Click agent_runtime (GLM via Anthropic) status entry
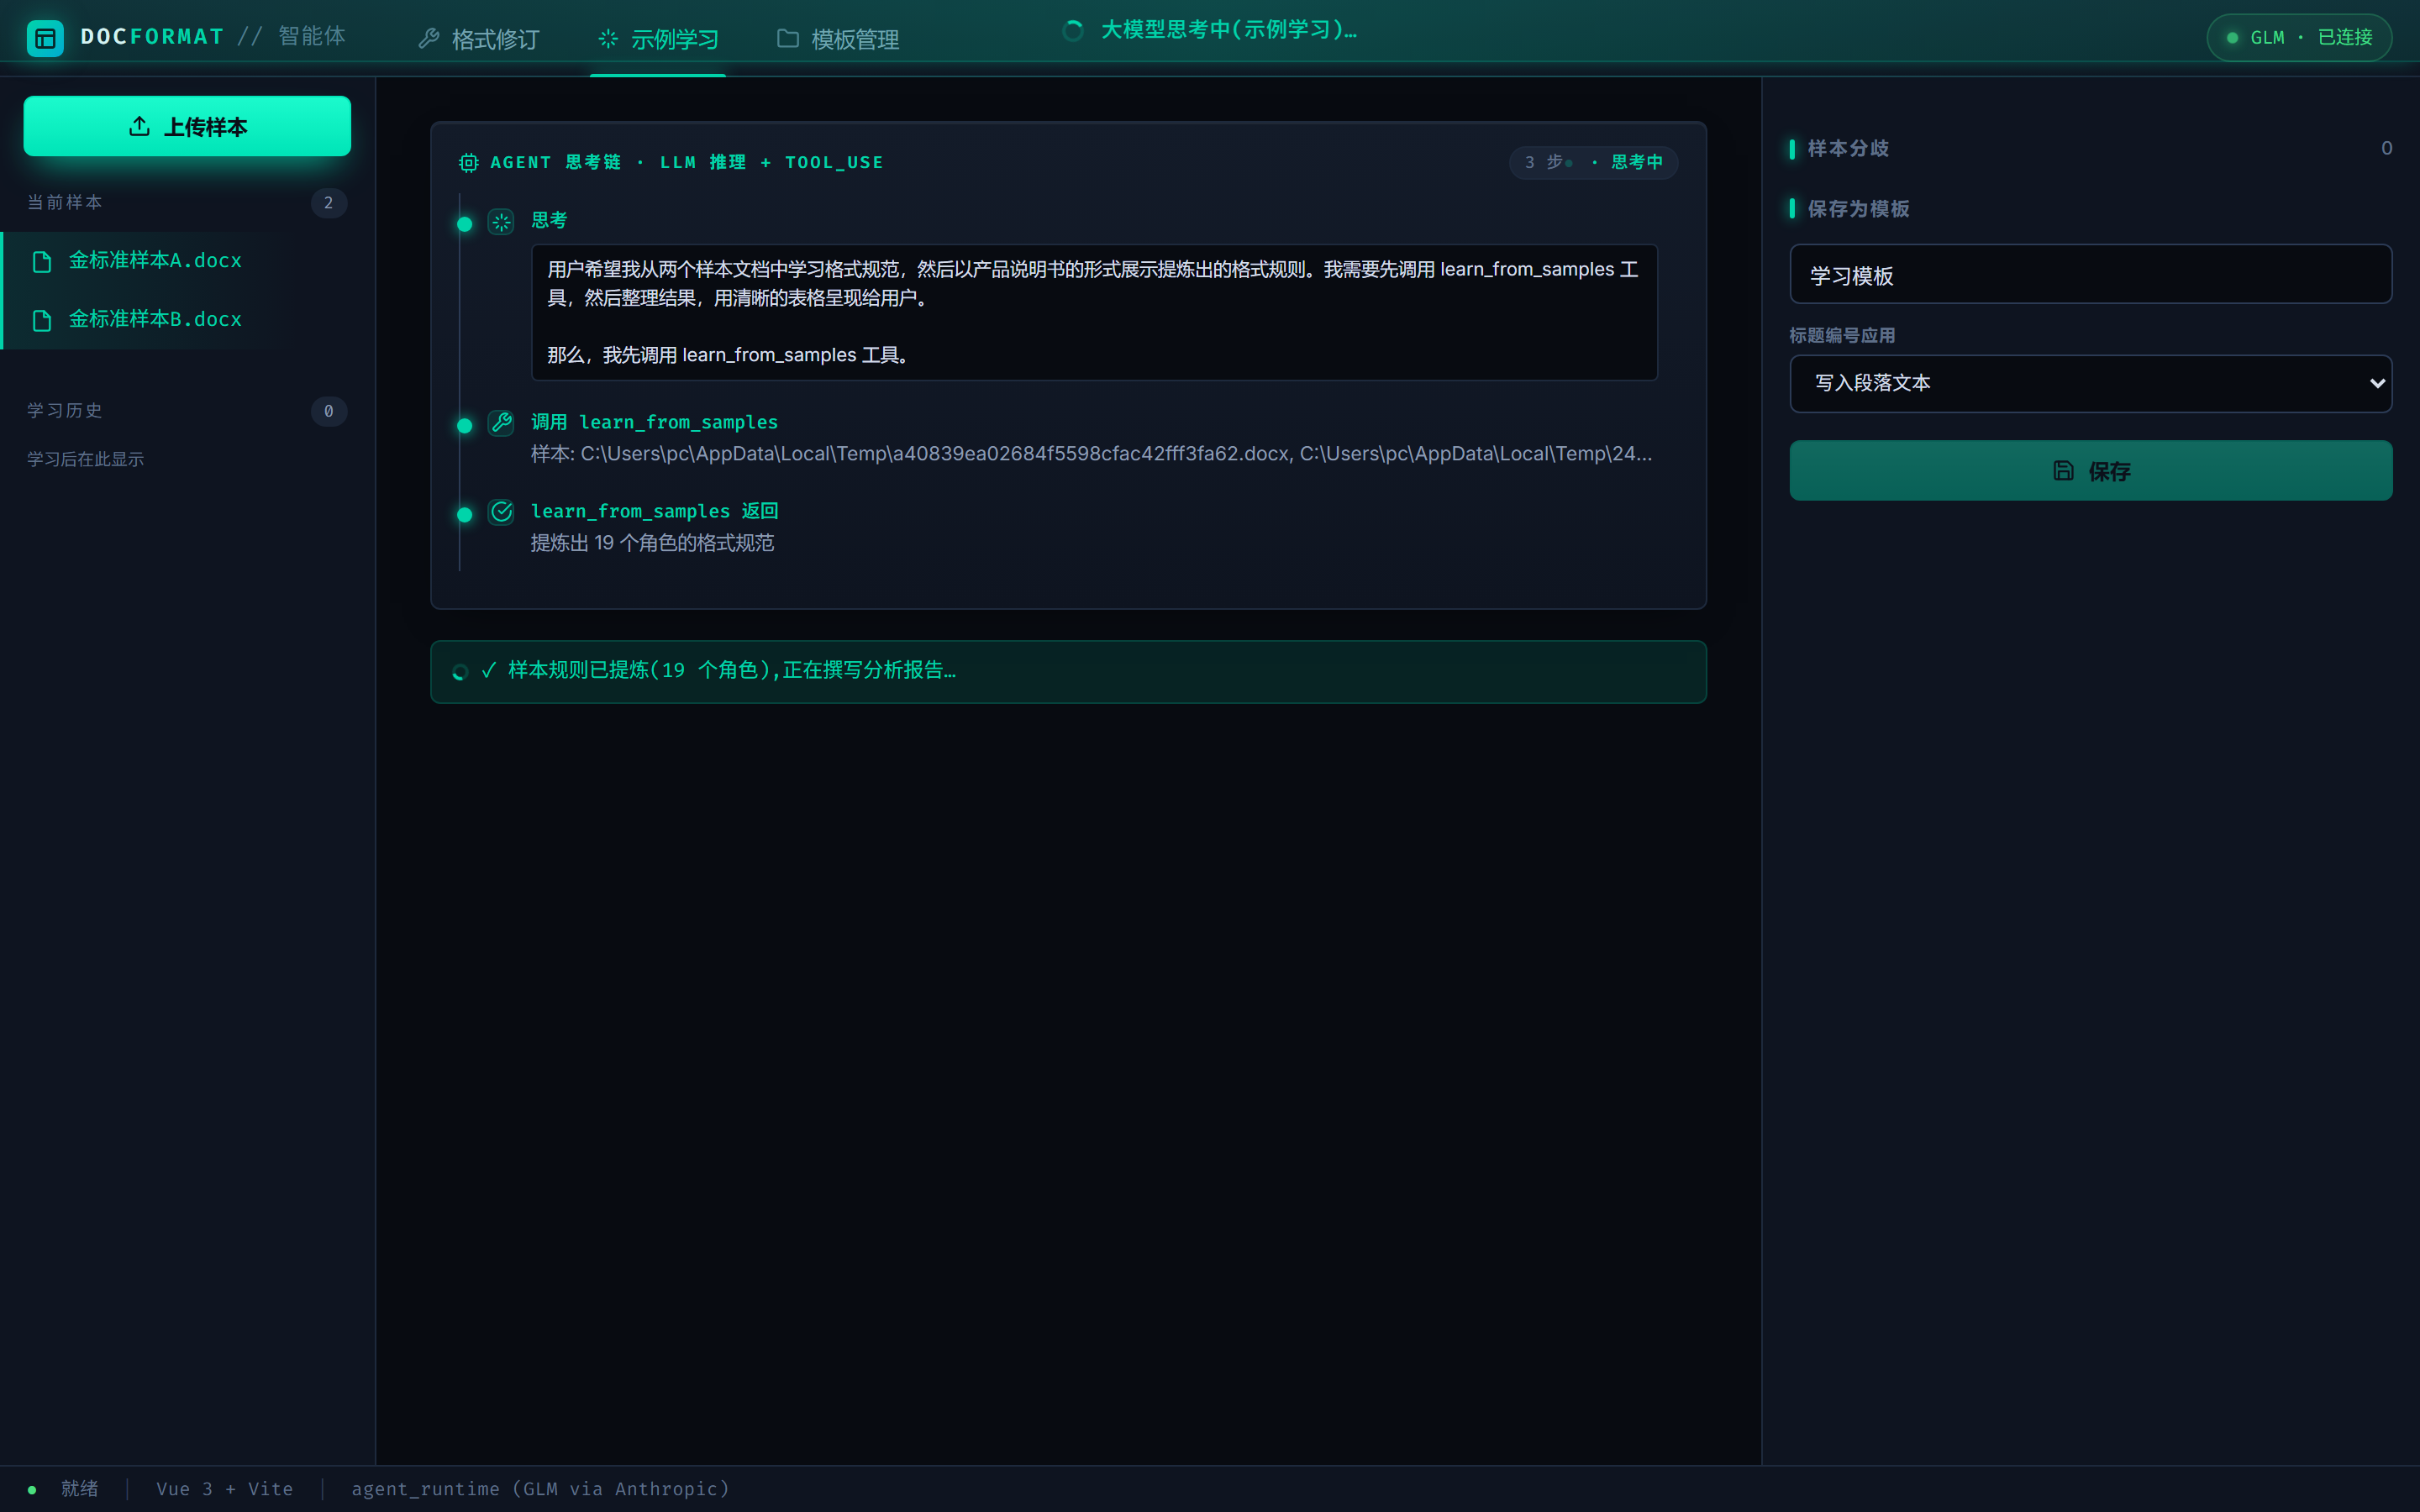The height and width of the screenshot is (1512, 2420). [540, 1489]
